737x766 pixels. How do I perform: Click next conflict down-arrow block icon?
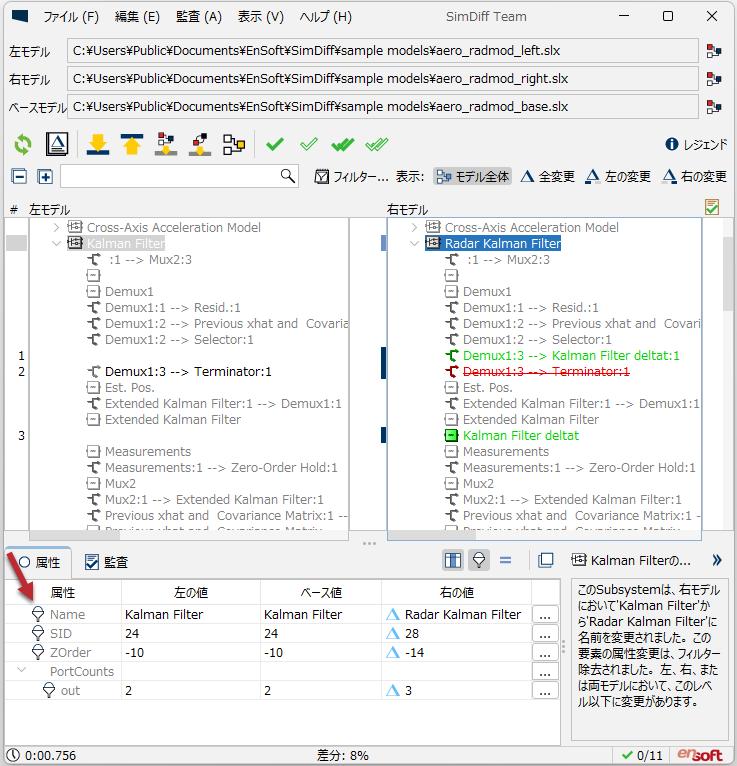tap(166, 145)
